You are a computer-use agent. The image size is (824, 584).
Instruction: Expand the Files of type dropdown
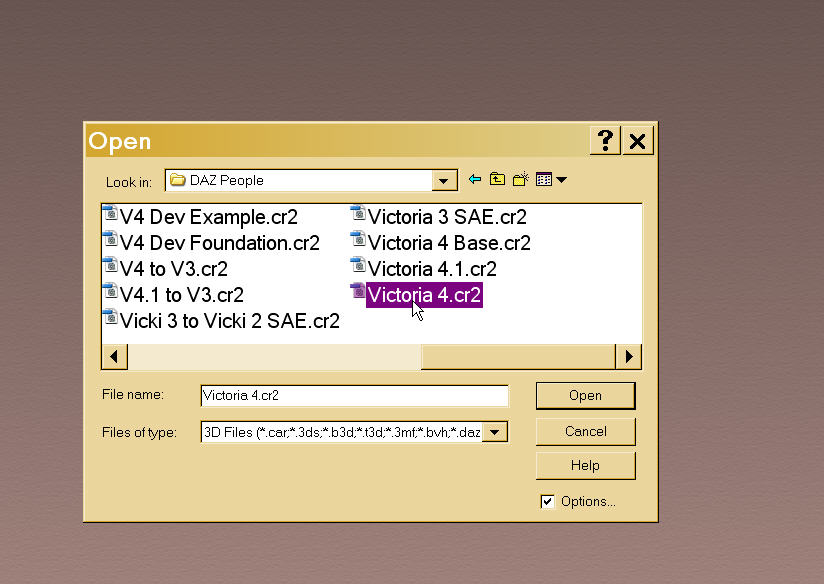[x=495, y=433]
